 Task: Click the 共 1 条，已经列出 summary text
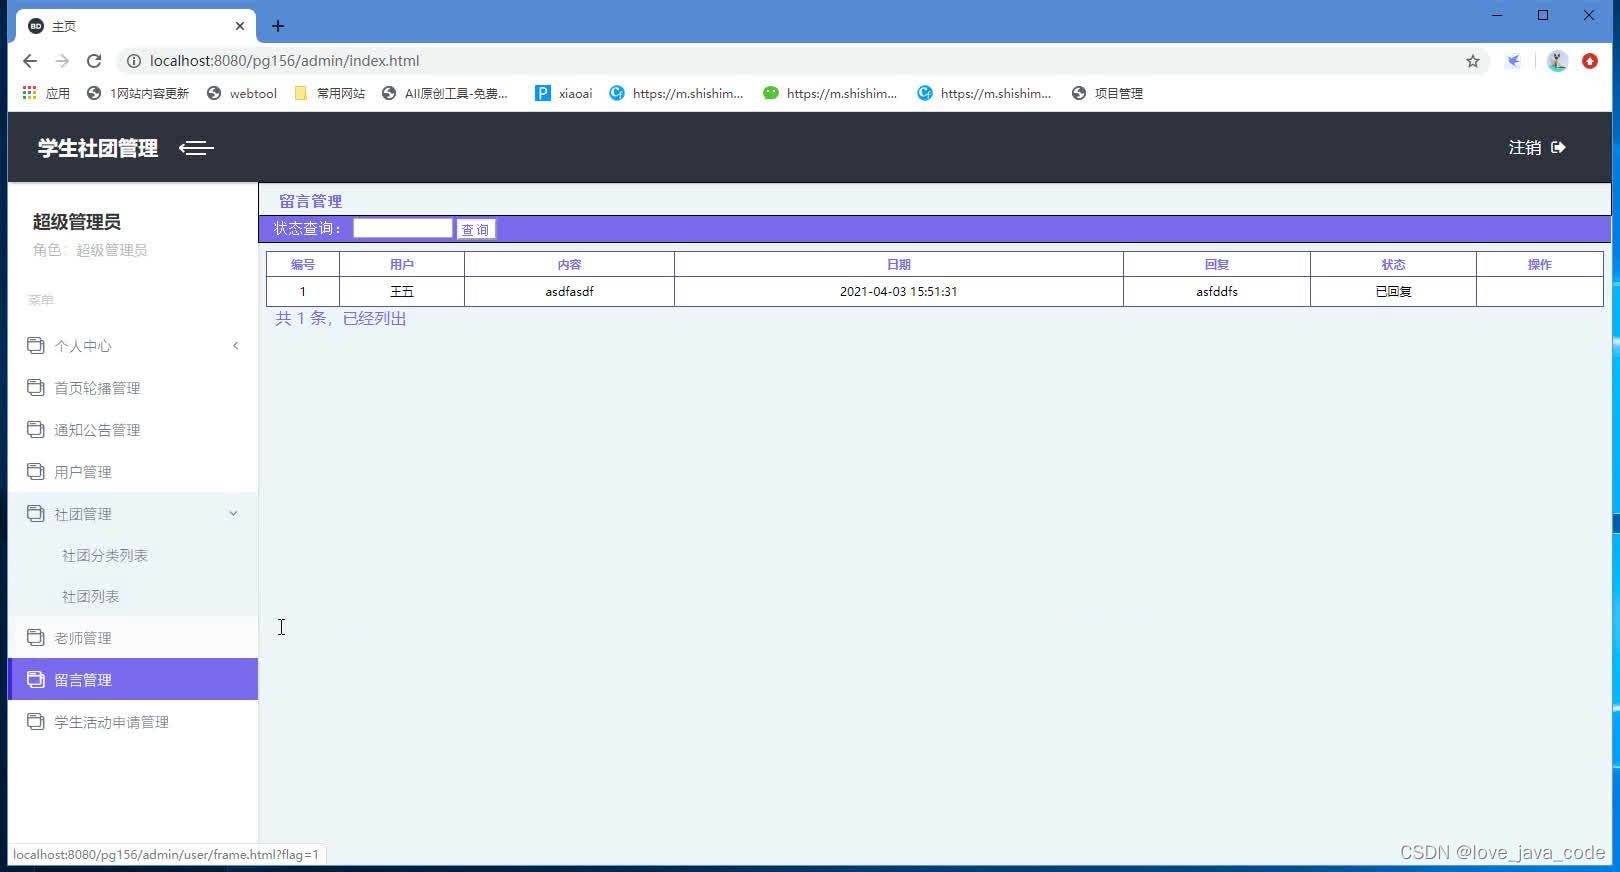click(x=341, y=318)
